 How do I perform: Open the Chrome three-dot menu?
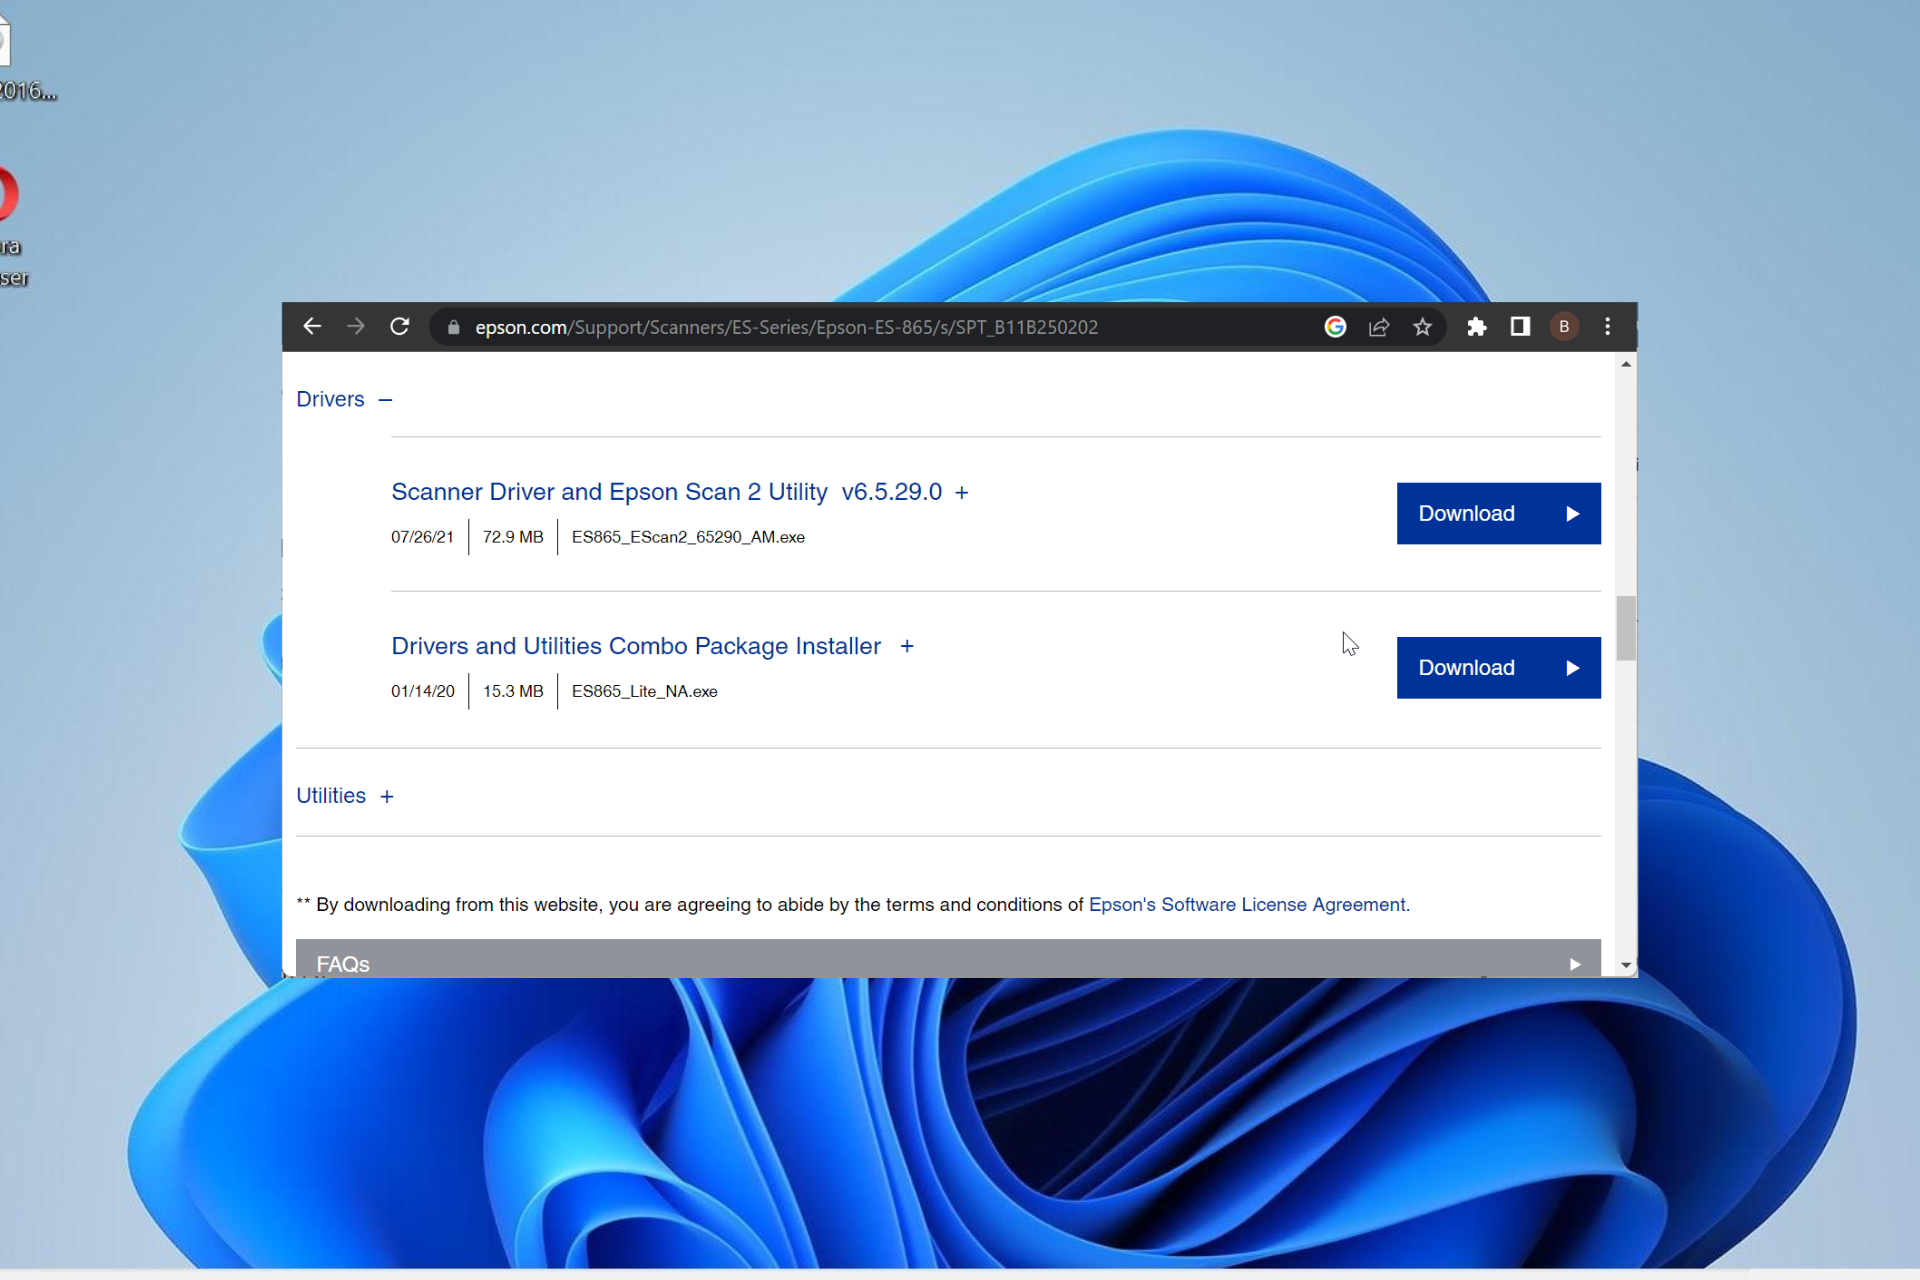pos(1608,327)
